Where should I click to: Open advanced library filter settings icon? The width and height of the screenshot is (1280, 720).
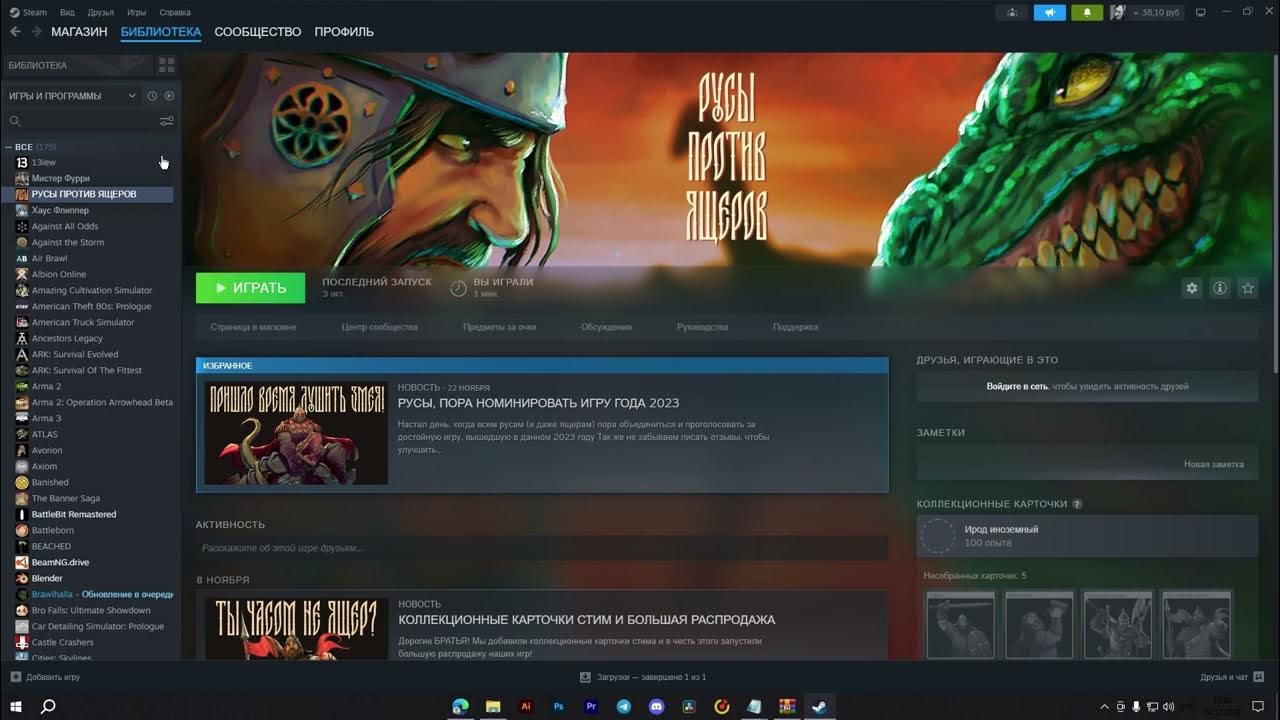(167, 121)
